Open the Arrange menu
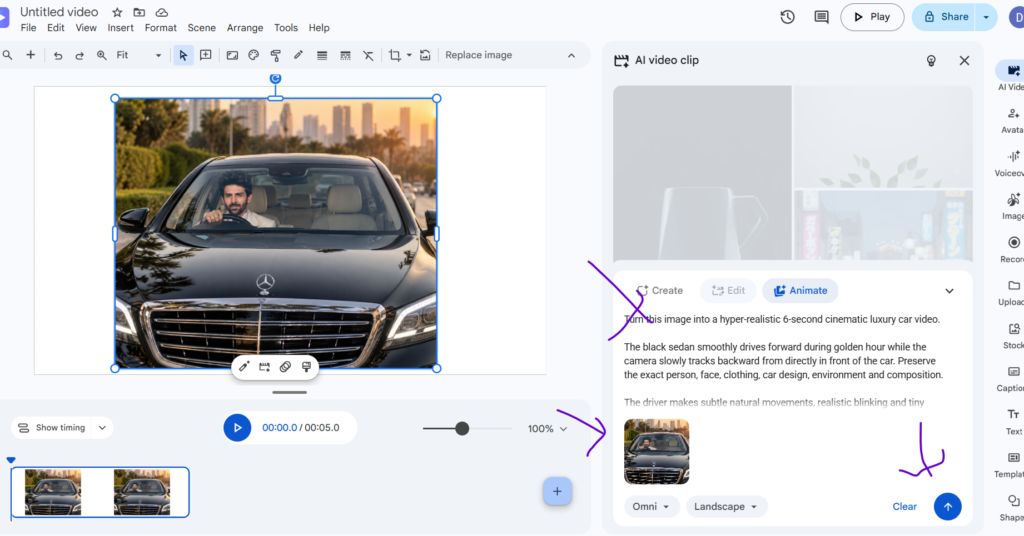 245,28
